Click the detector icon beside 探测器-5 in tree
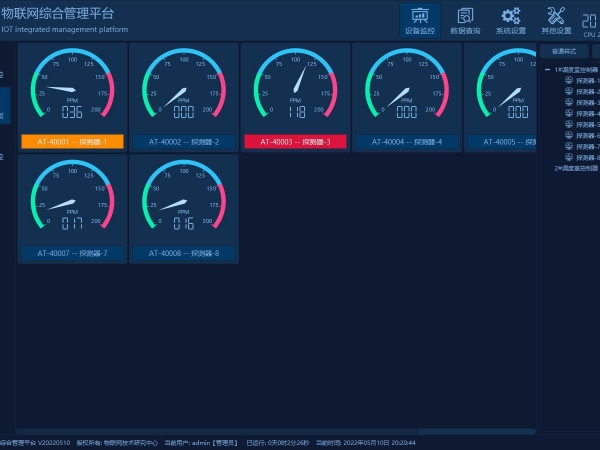 570,124
